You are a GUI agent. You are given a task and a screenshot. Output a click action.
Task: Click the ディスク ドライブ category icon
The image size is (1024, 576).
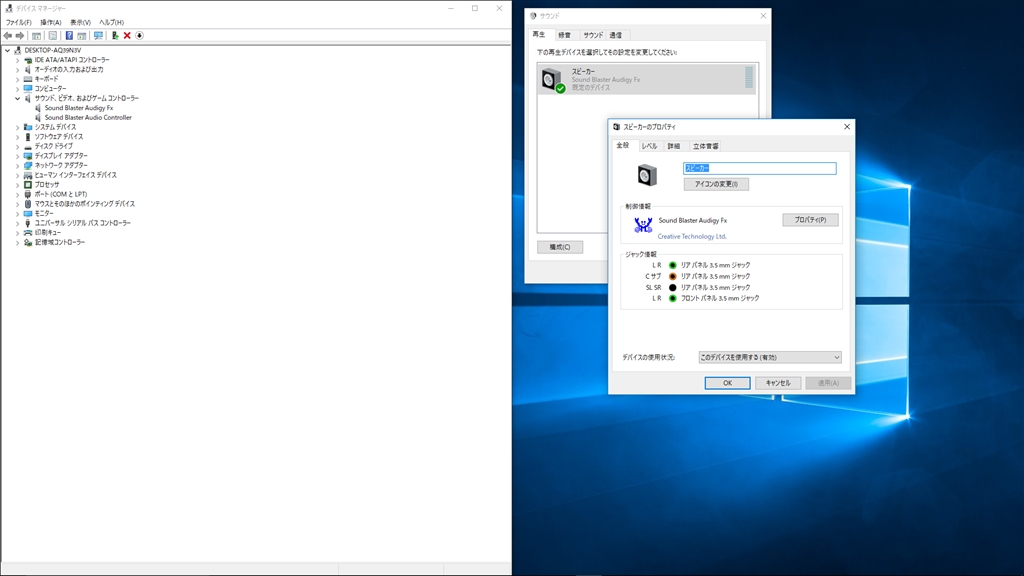tap(28, 146)
